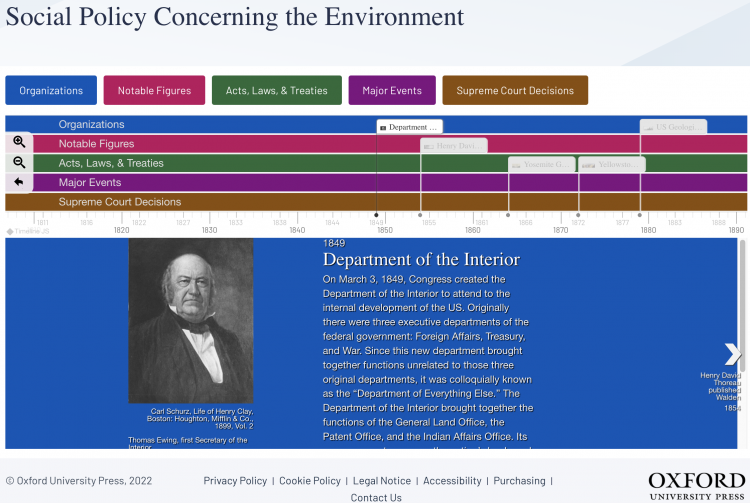Screen dimensions: 750x503
Task: Go to next slide with right chevron
Action: coord(732,354)
